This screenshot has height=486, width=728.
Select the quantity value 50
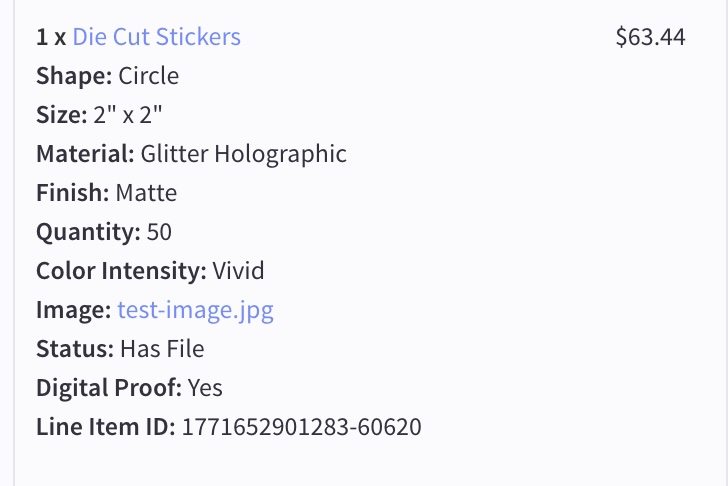point(159,232)
